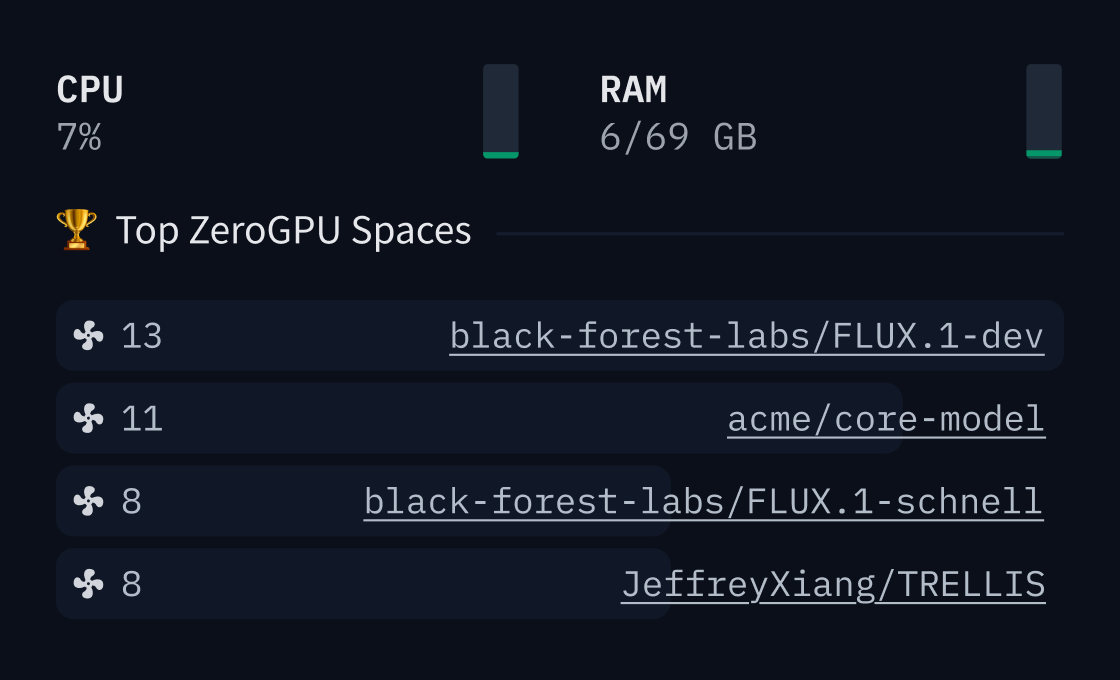This screenshot has width=1120, height=680.
Task: Open the black-forest-labs/FLUX.1-schnell space link
Action: pyautogui.click(x=703, y=501)
